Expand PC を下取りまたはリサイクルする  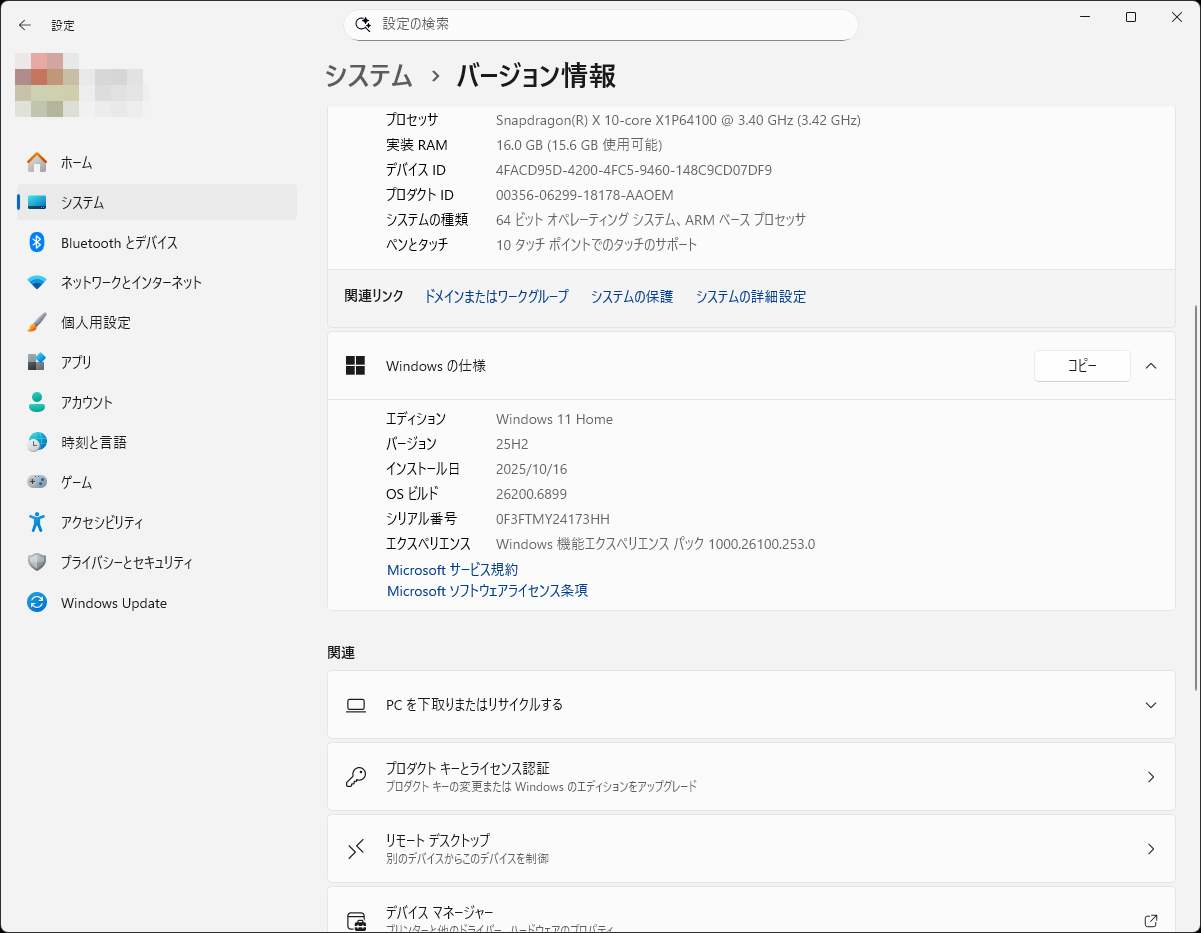1150,705
